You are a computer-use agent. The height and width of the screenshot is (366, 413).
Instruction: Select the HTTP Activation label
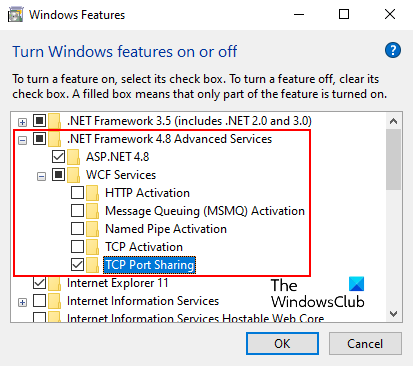147,193
